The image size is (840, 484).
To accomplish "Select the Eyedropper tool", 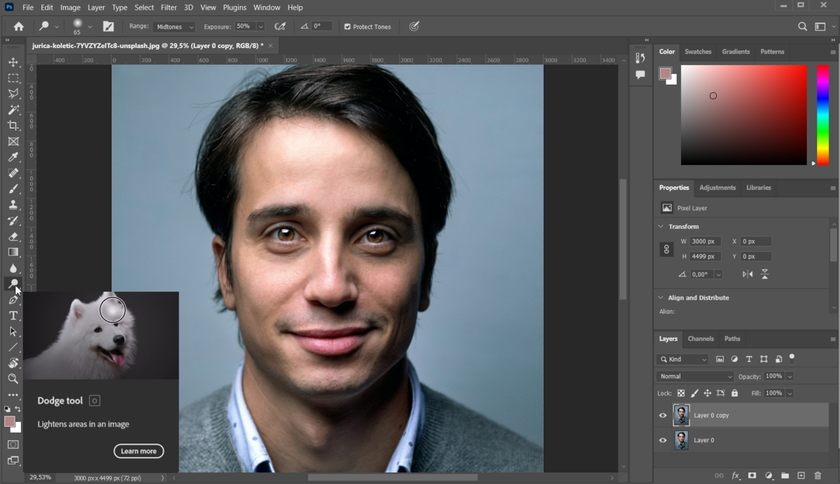I will tap(13, 157).
